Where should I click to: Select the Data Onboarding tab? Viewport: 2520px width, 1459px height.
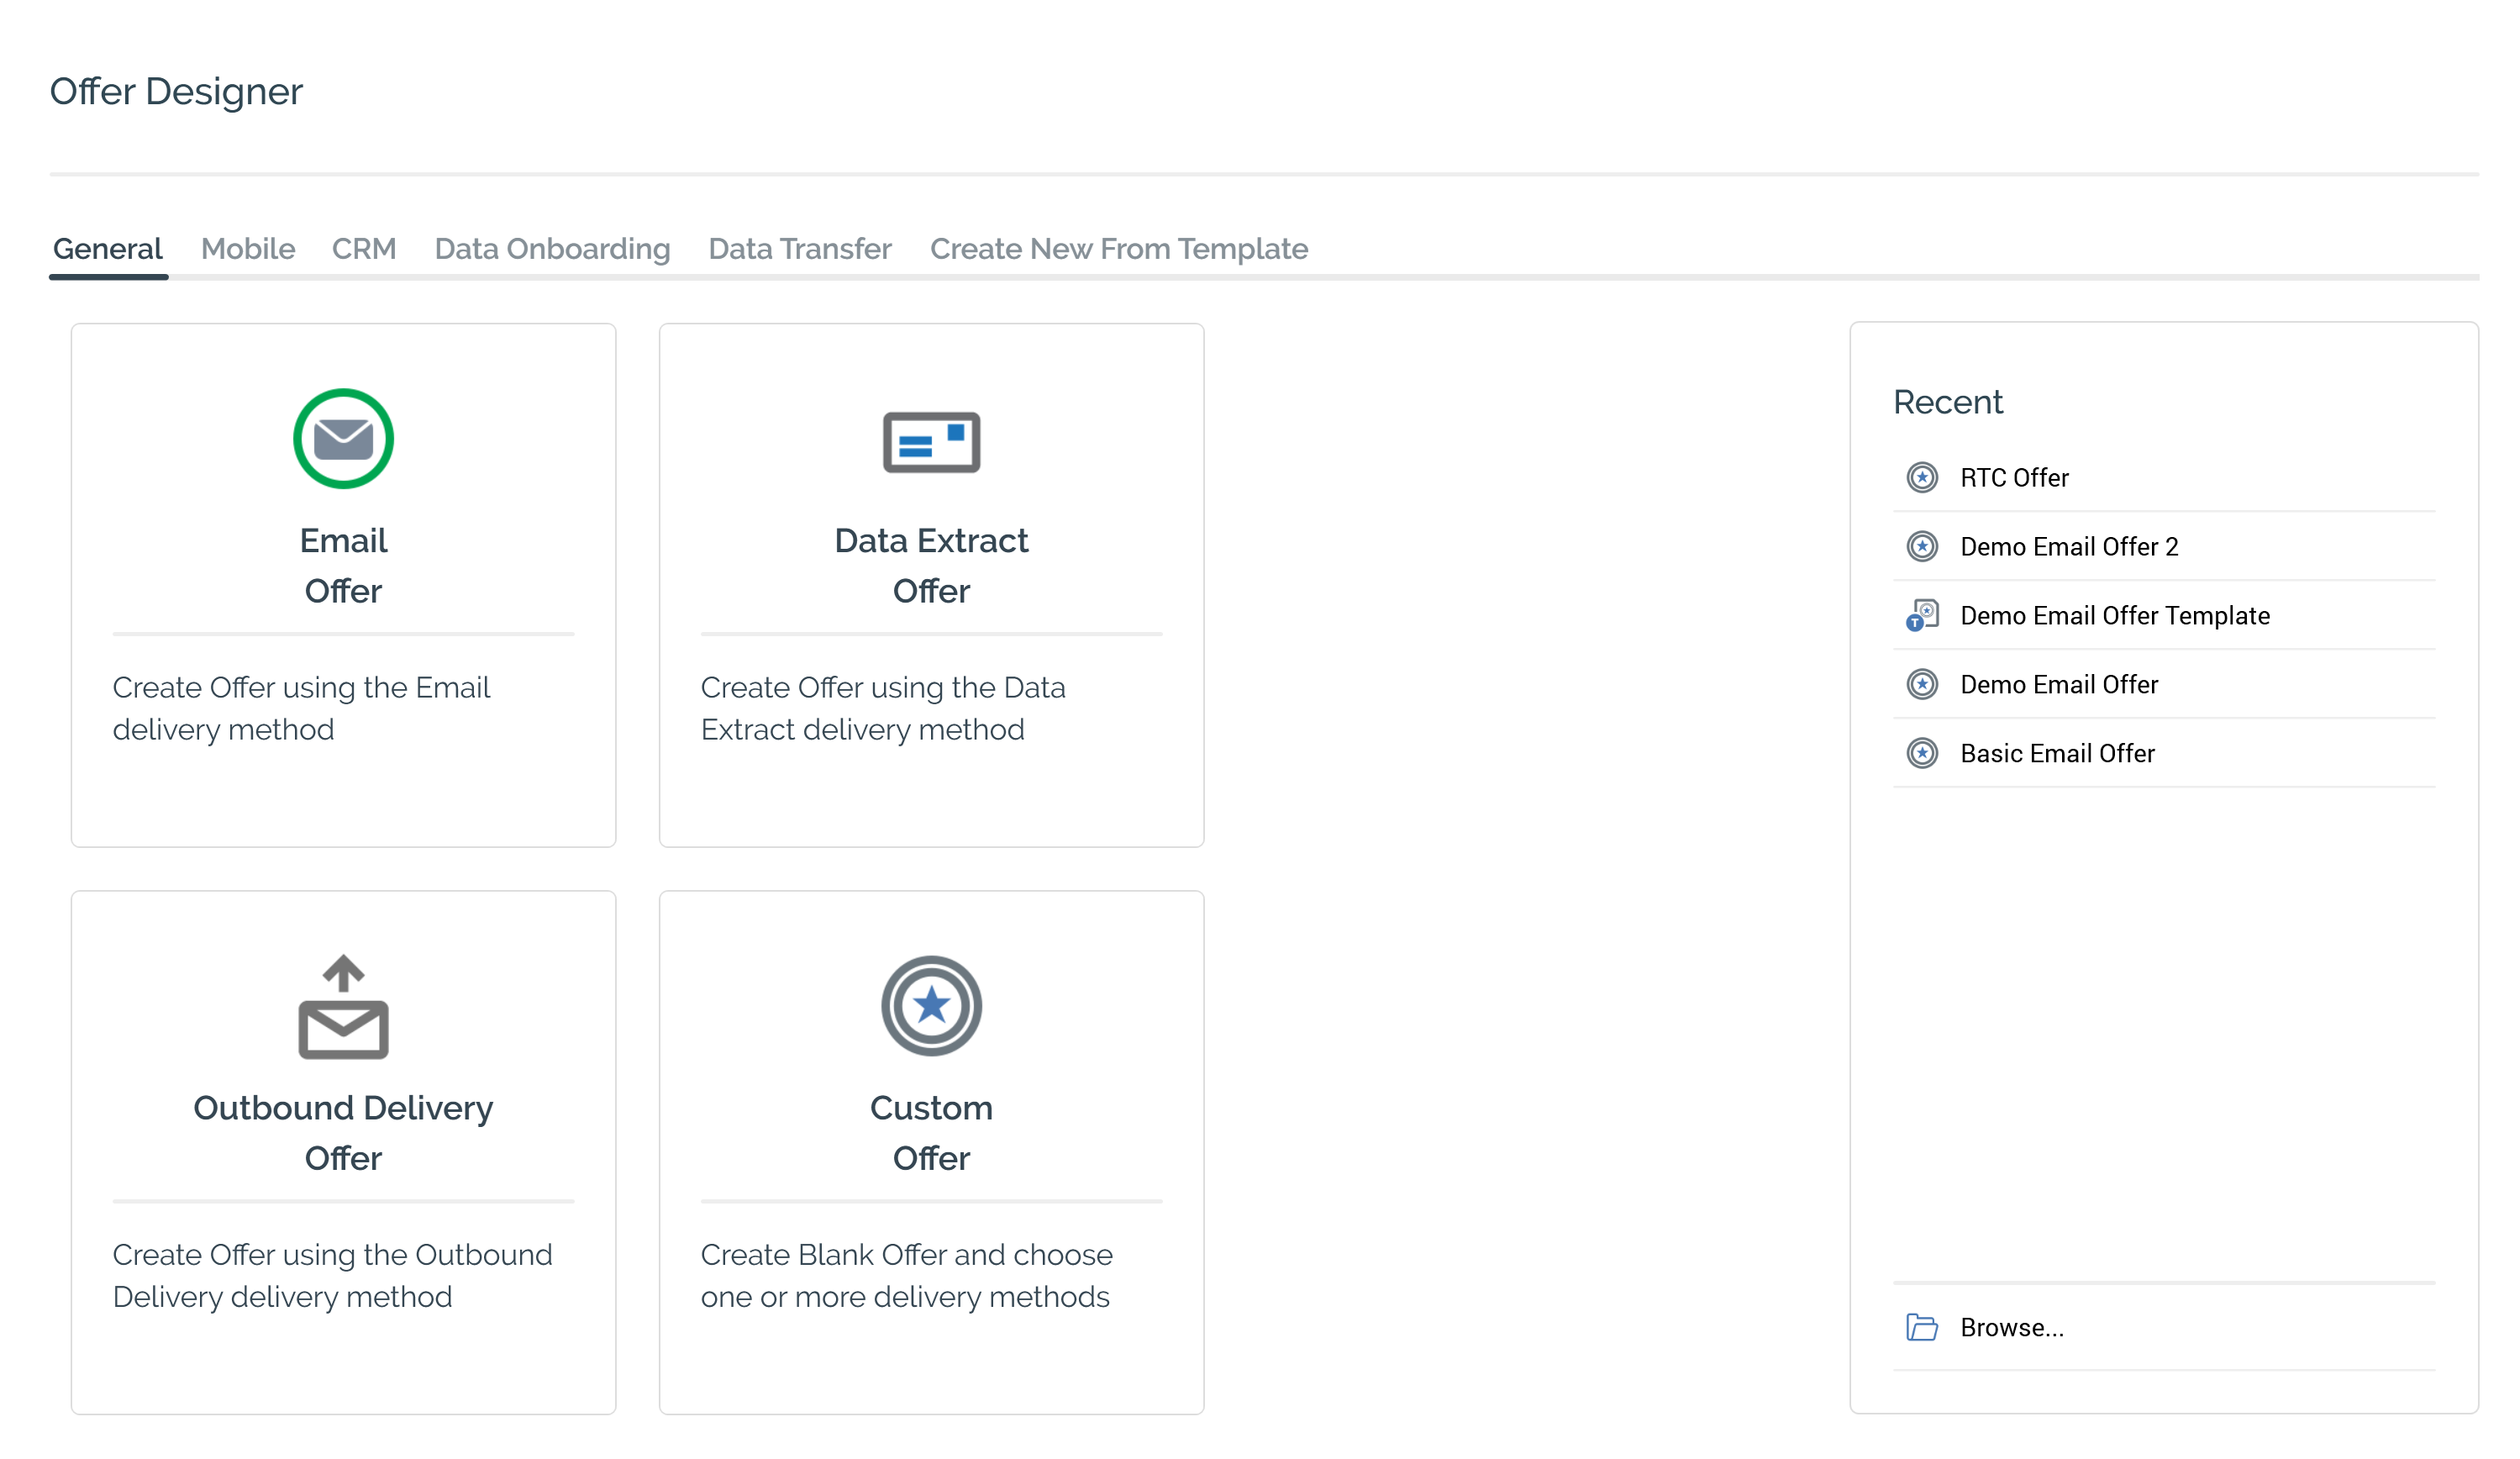pos(552,249)
